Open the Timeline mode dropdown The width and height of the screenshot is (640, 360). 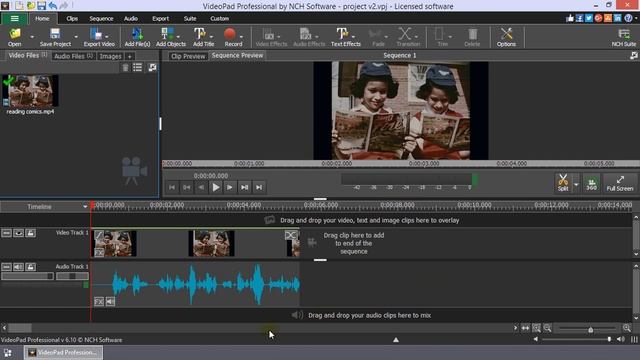point(85,207)
